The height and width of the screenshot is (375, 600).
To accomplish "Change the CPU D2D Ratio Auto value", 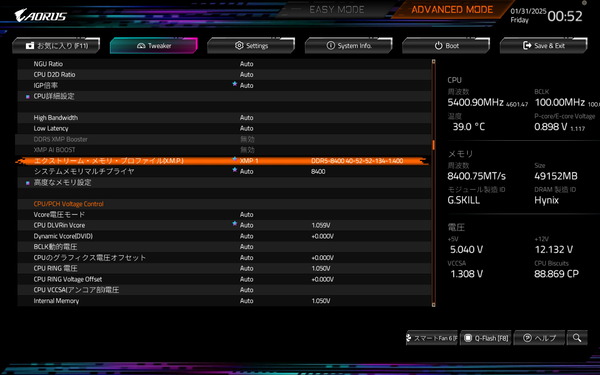I will 246,75.
